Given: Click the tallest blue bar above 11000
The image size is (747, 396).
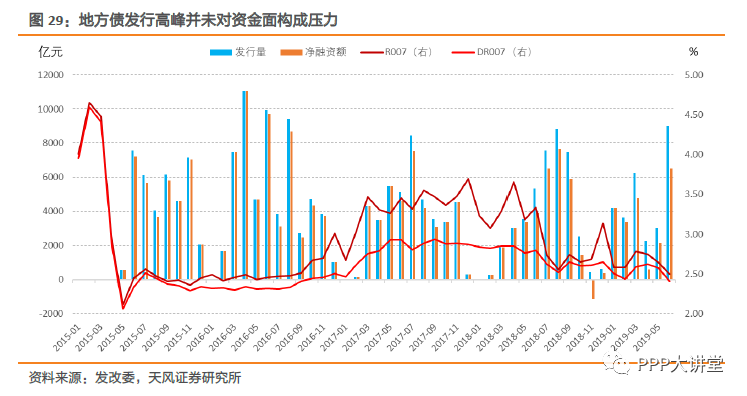Looking at the screenshot, I should (244, 185).
